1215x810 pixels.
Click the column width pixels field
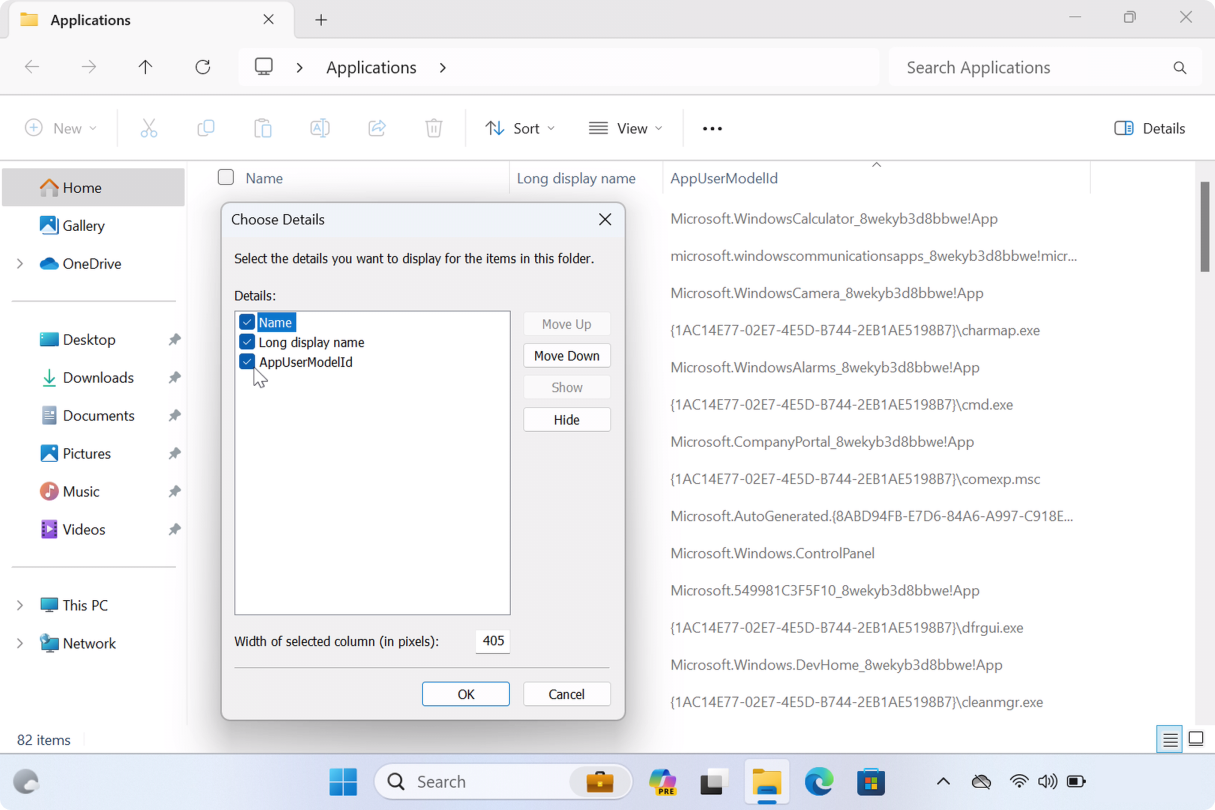pos(492,641)
